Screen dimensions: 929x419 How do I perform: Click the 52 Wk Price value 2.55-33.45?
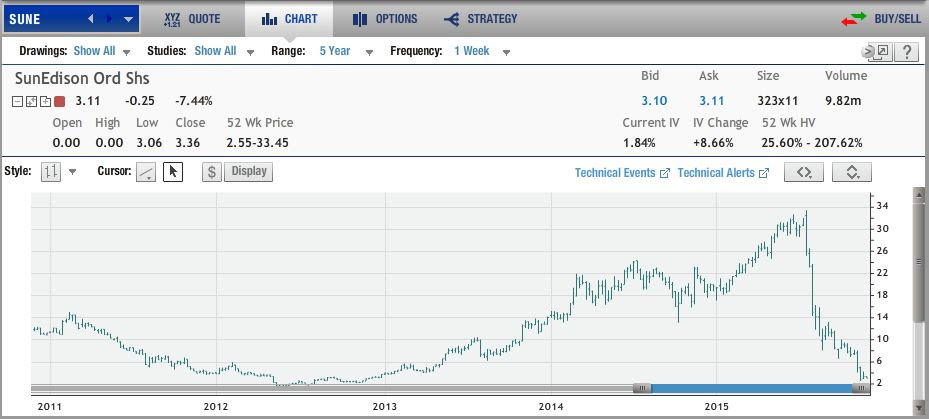coord(257,143)
